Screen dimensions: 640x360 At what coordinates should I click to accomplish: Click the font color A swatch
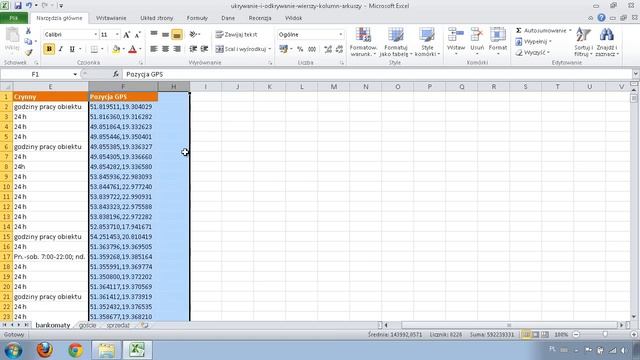(132, 49)
